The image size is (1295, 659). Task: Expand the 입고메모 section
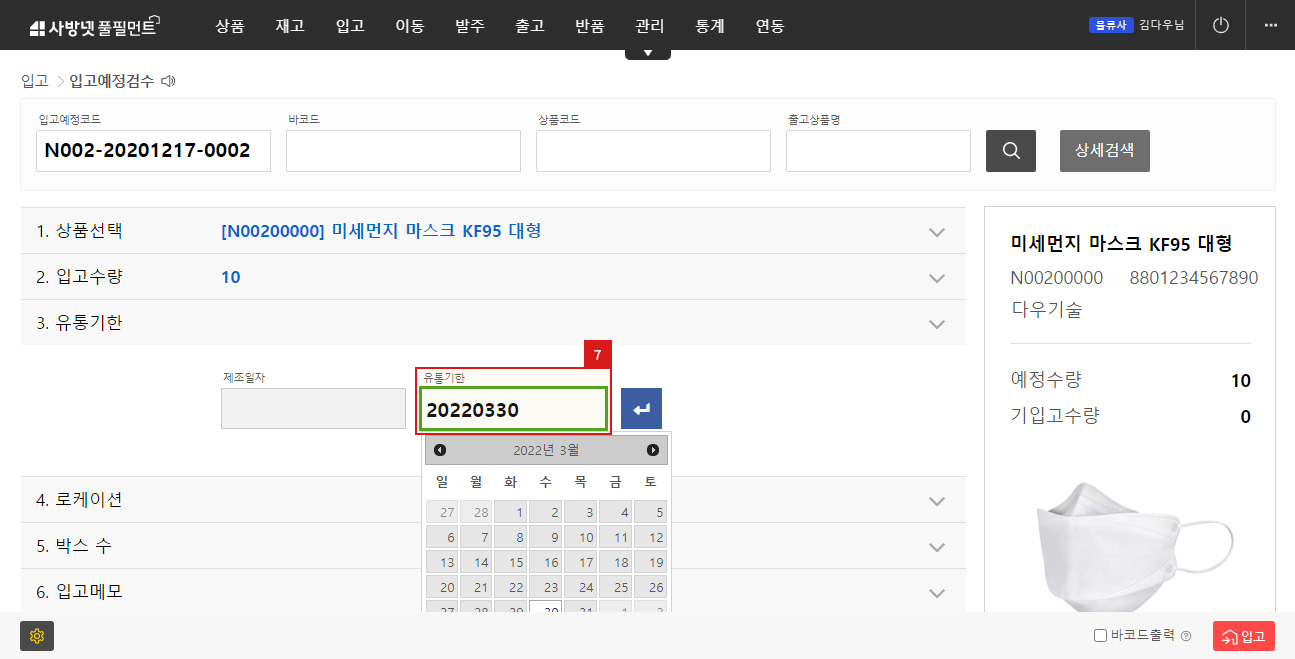[937, 592]
